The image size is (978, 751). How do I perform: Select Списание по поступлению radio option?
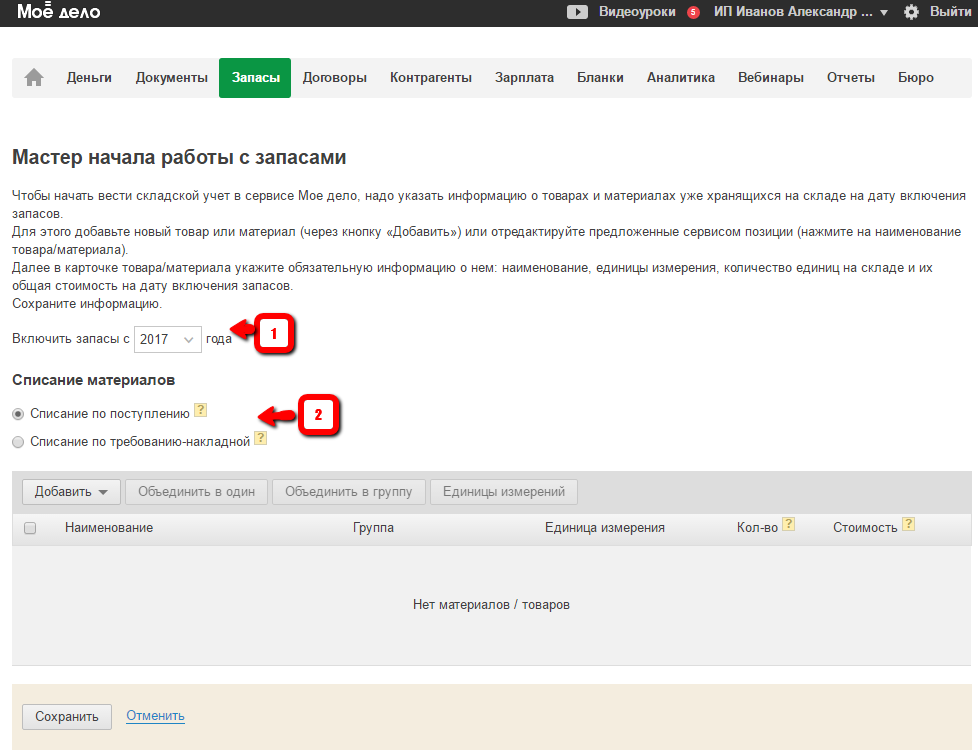coord(18,413)
